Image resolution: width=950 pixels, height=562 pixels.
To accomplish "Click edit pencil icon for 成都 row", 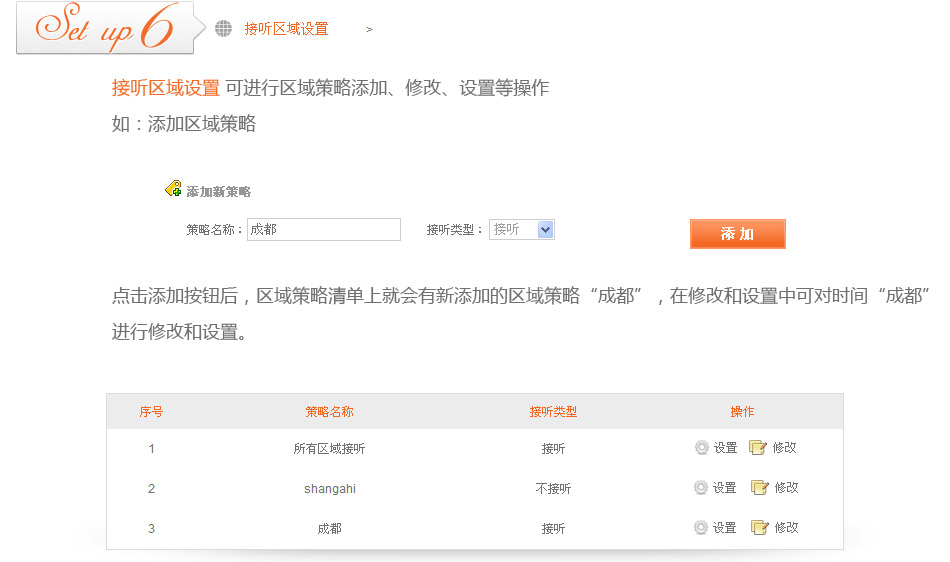I will pyautogui.click(x=759, y=528).
